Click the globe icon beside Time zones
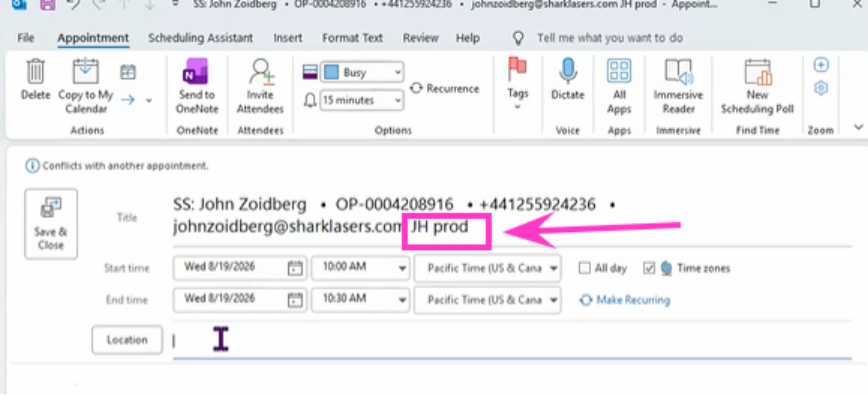This screenshot has height=396, width=868. 666,269
